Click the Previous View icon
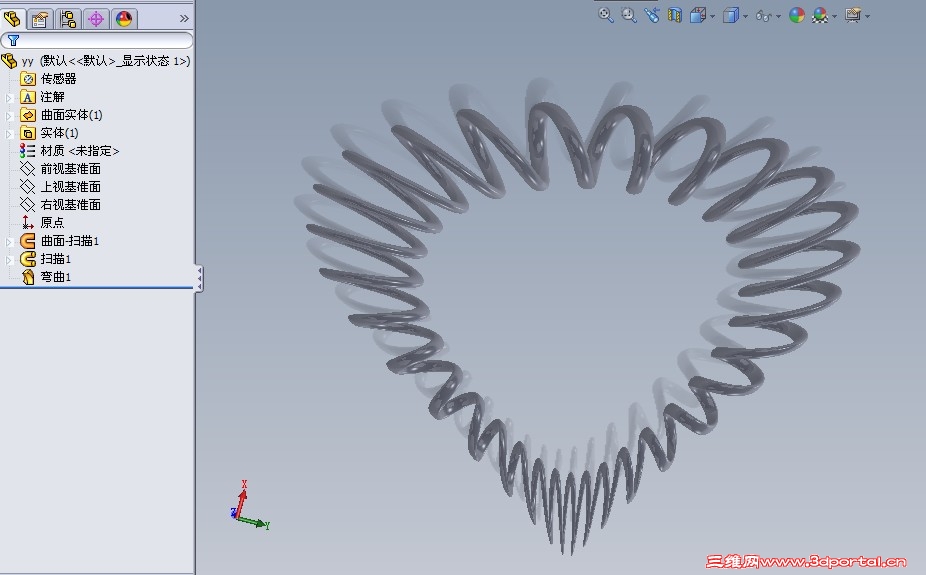The image size is (926, 575). coord(651,15)
